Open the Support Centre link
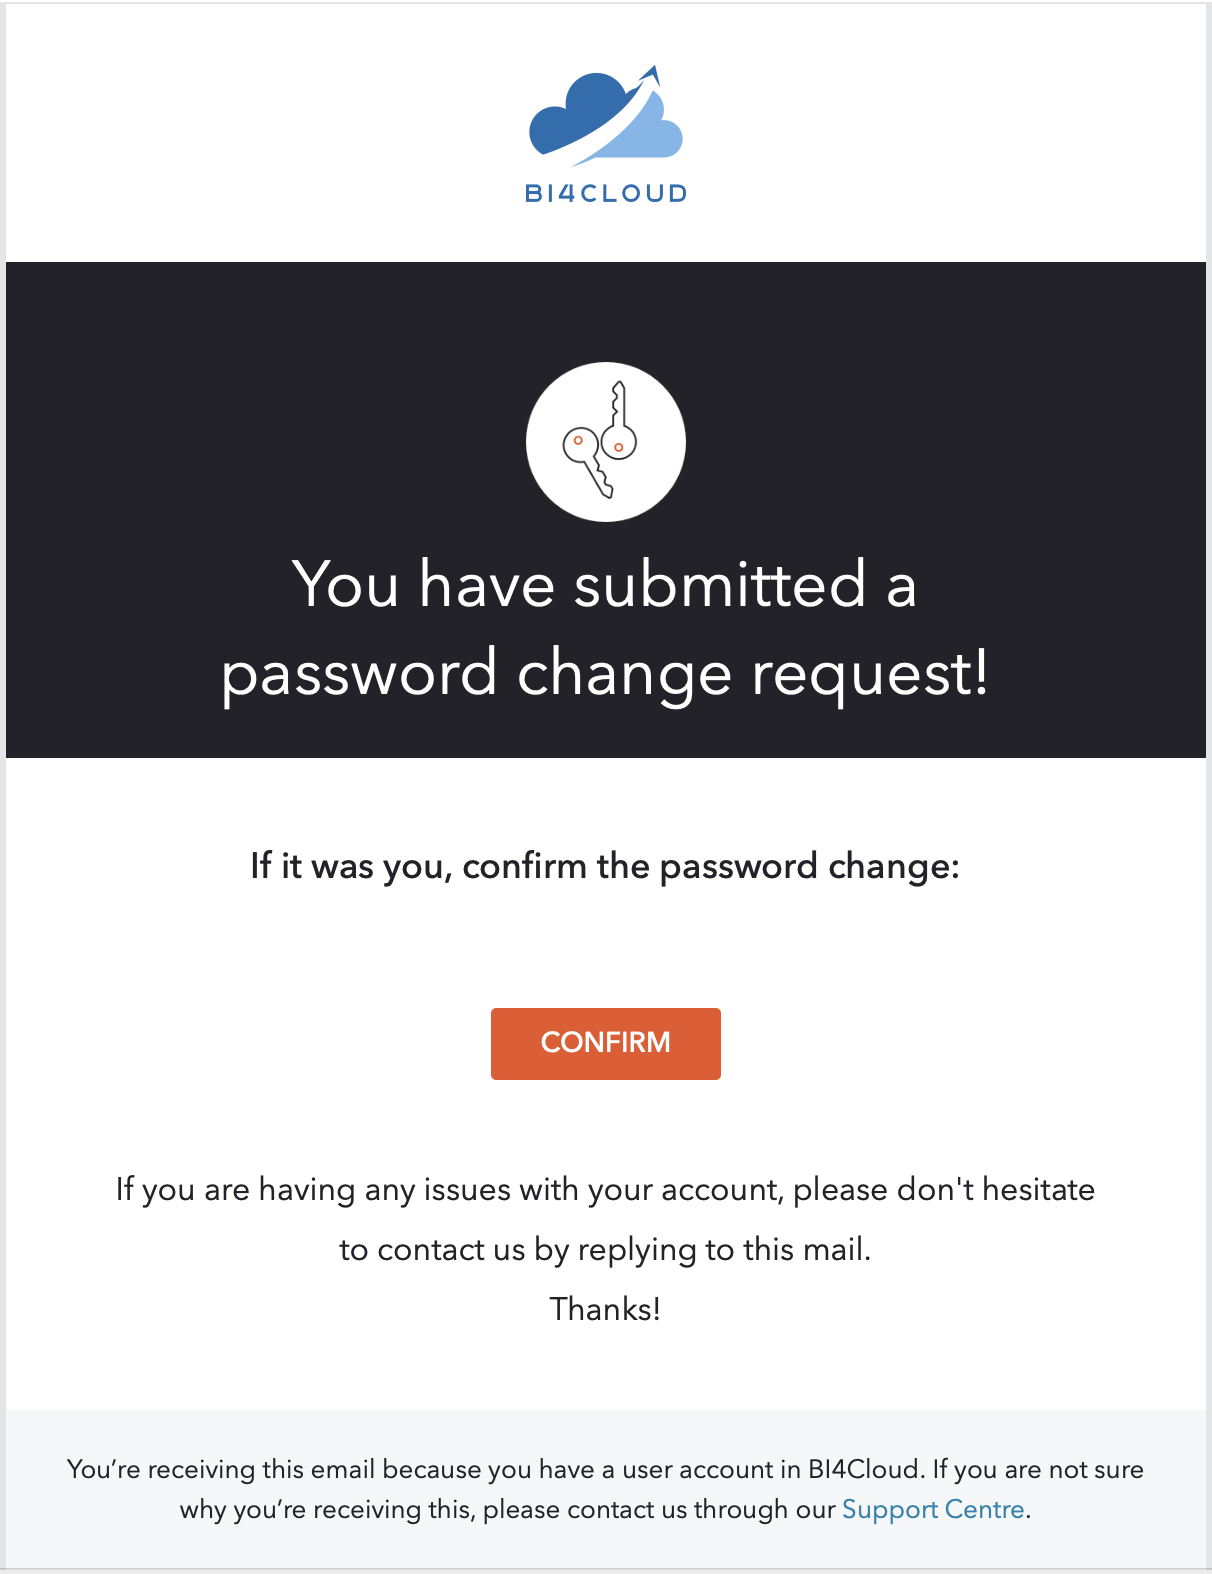 933,1509
